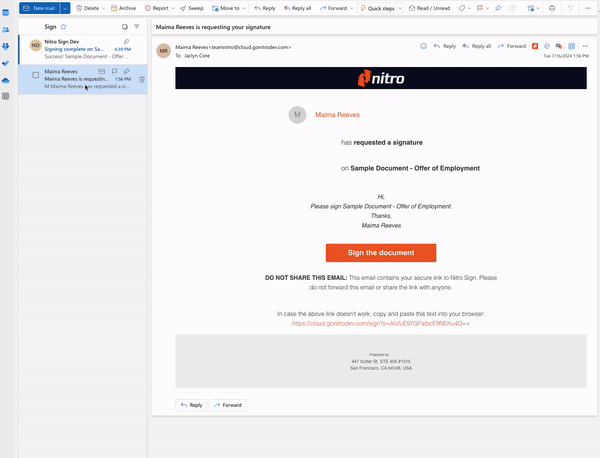The image size is (600, 458).
Task: Select Sweep in the toolbar
Action: 190,7
